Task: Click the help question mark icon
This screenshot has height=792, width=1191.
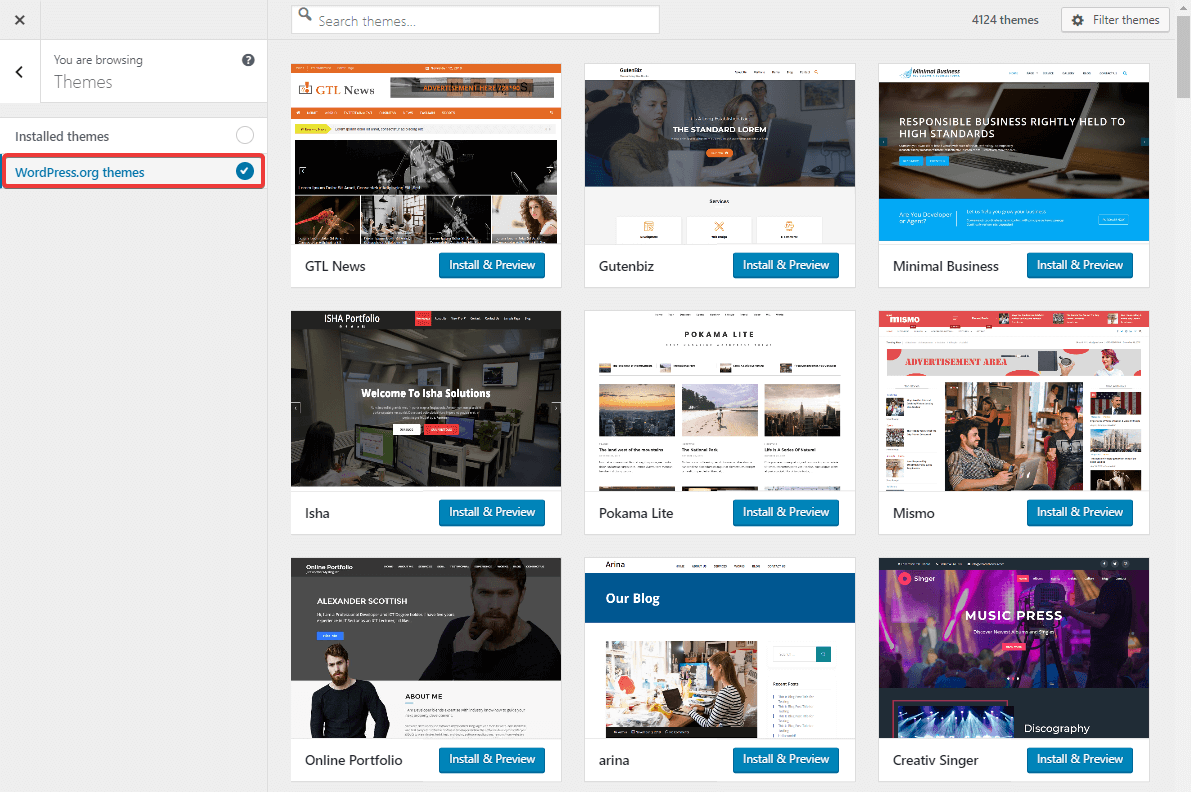Action: click(248, 60)
